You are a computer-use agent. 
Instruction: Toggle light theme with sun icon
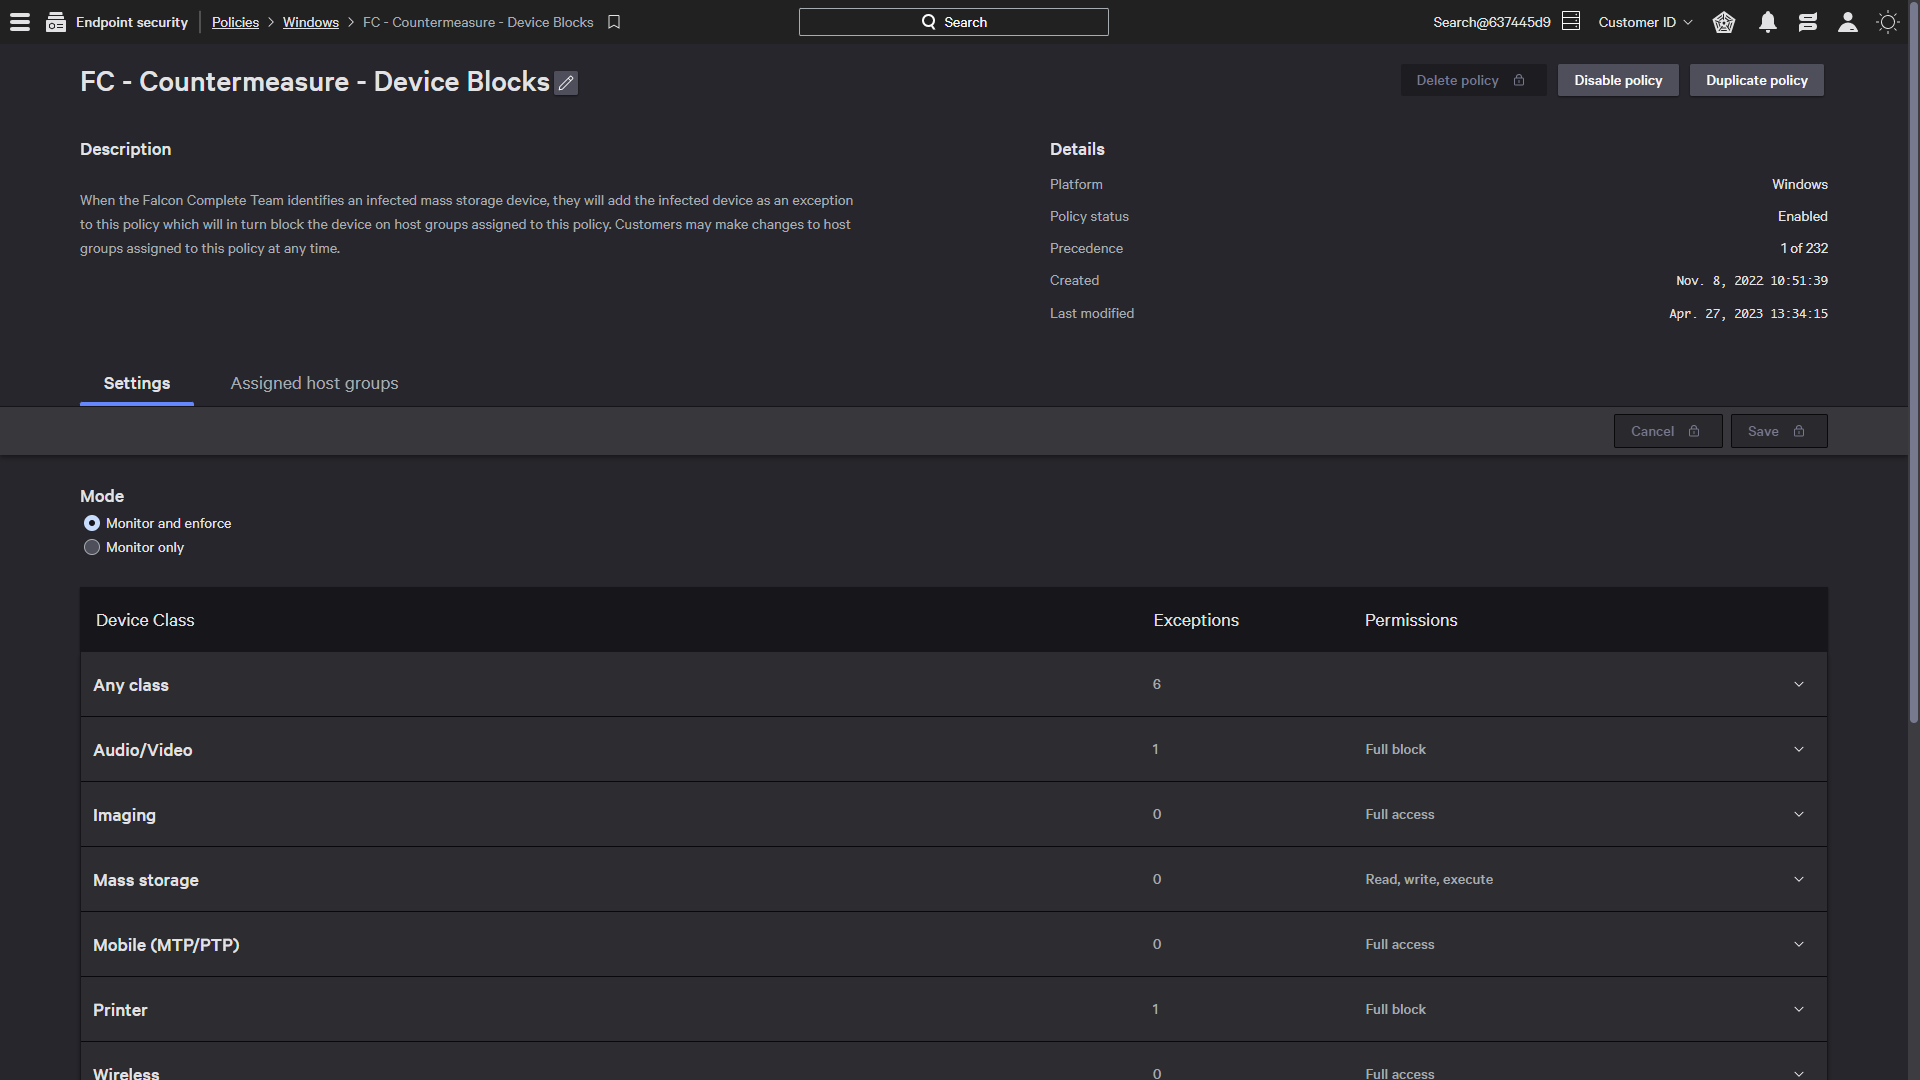[1888, 22]
